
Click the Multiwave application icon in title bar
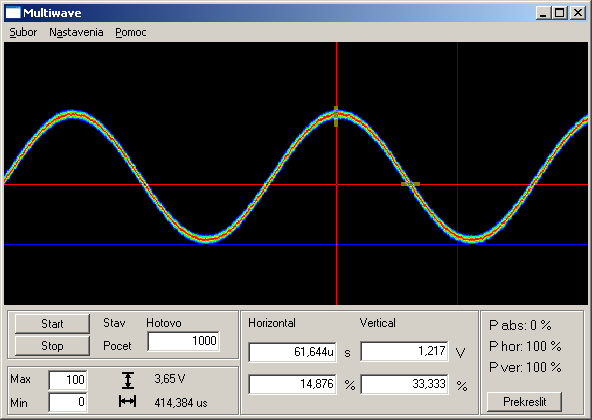13,13
